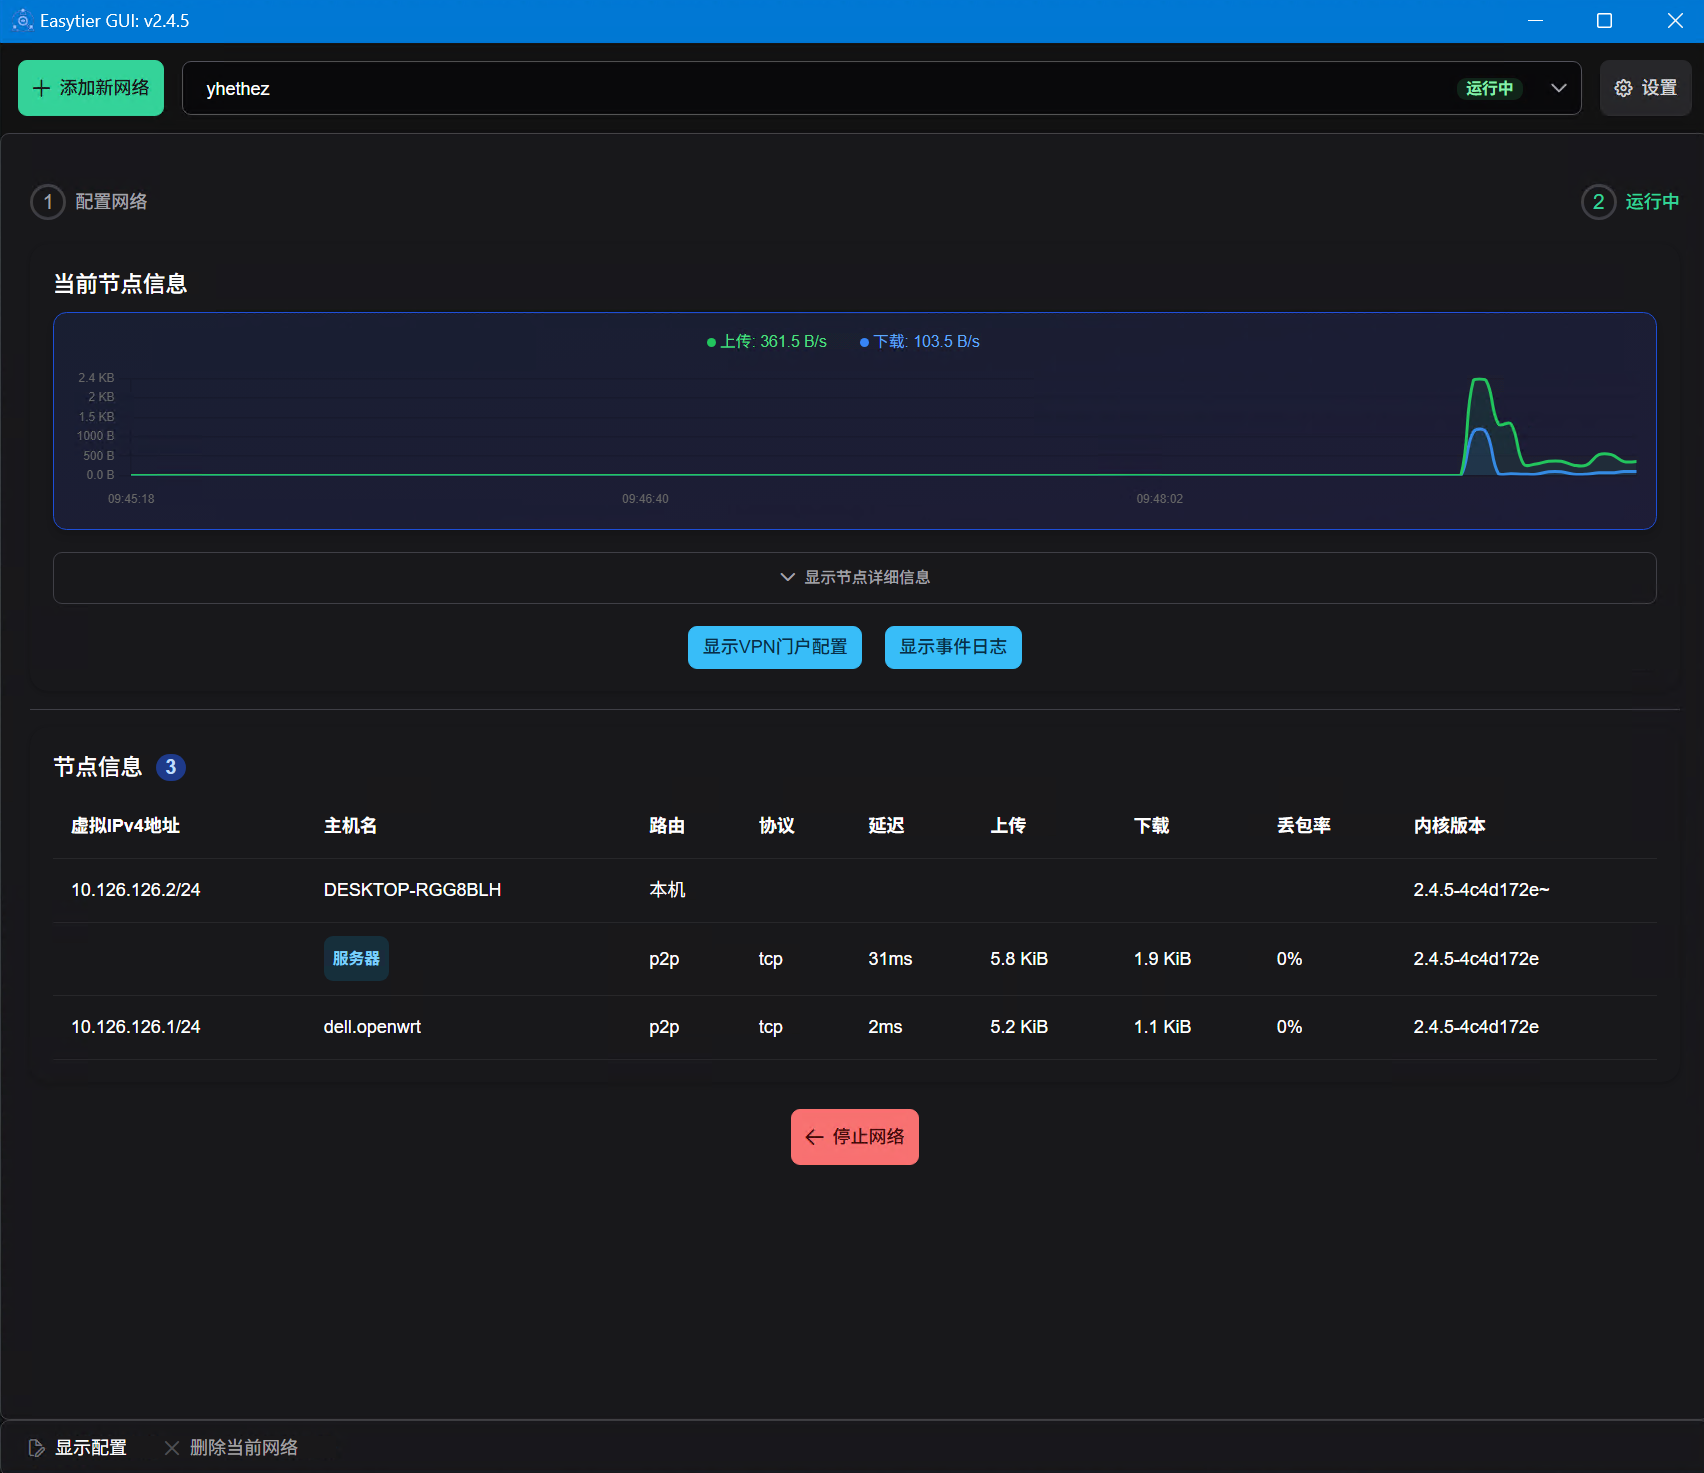The height and width of the screenshot is (1473, 1704).
Task: Toggle the 上传 series in chart legend
Action: (767, 342)
